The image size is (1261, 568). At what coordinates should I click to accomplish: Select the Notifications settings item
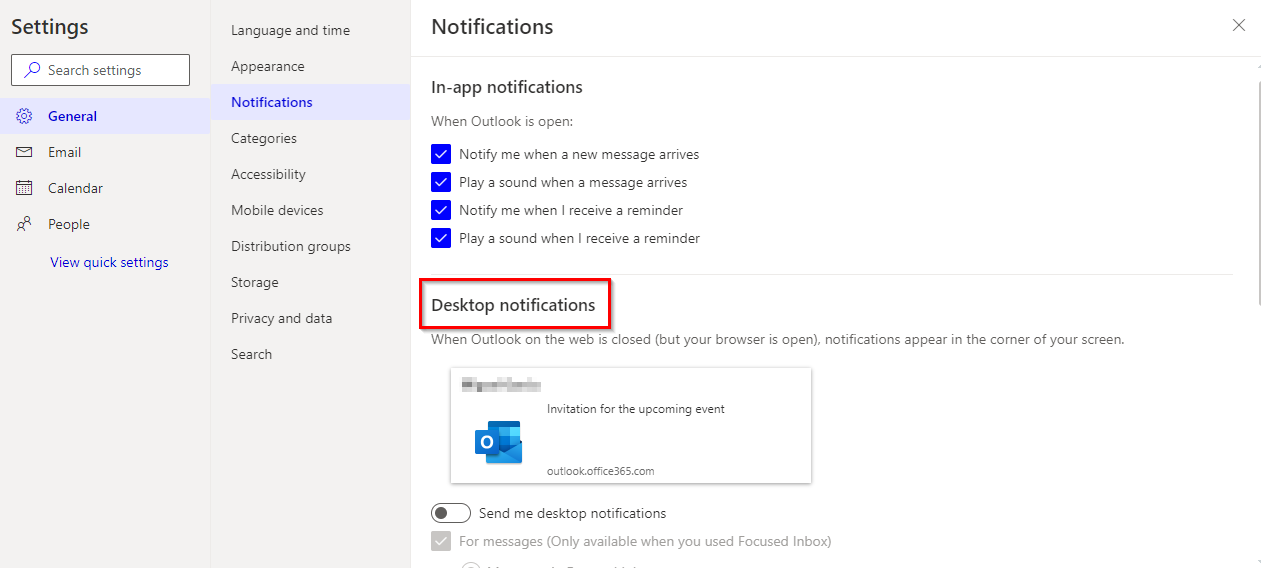click(310, 102)
